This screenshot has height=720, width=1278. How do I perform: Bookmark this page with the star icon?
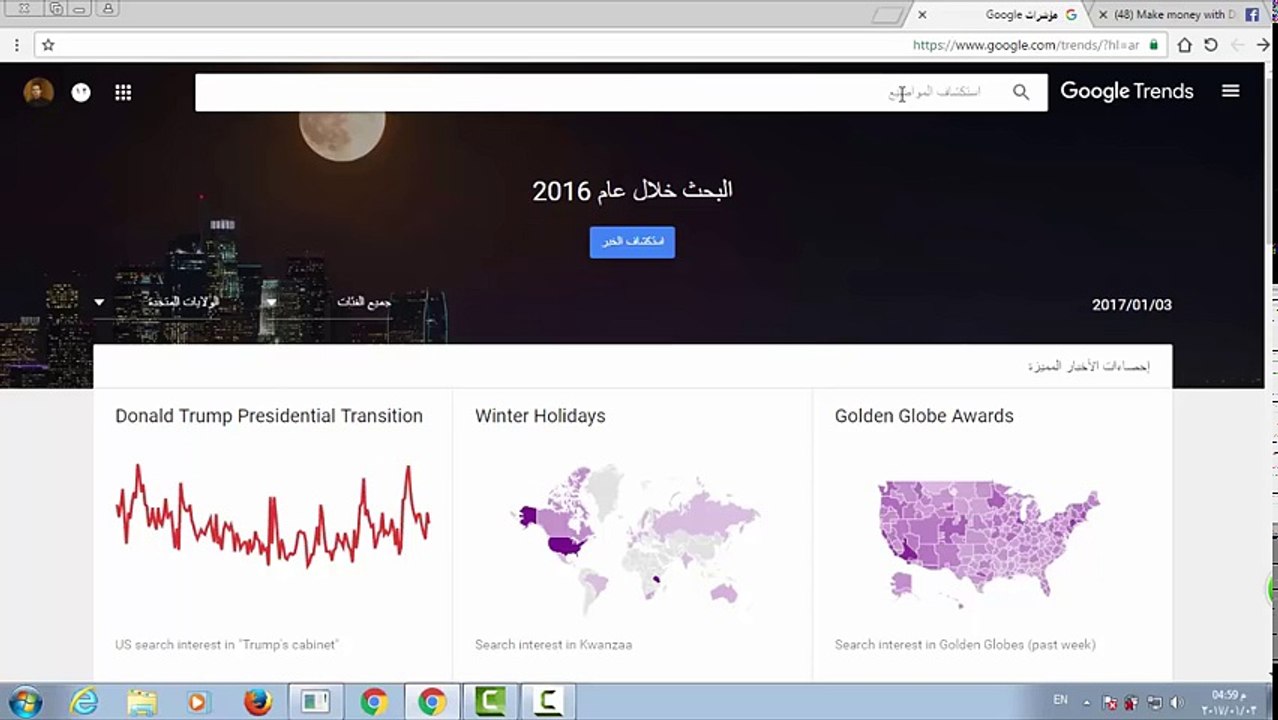48,45
